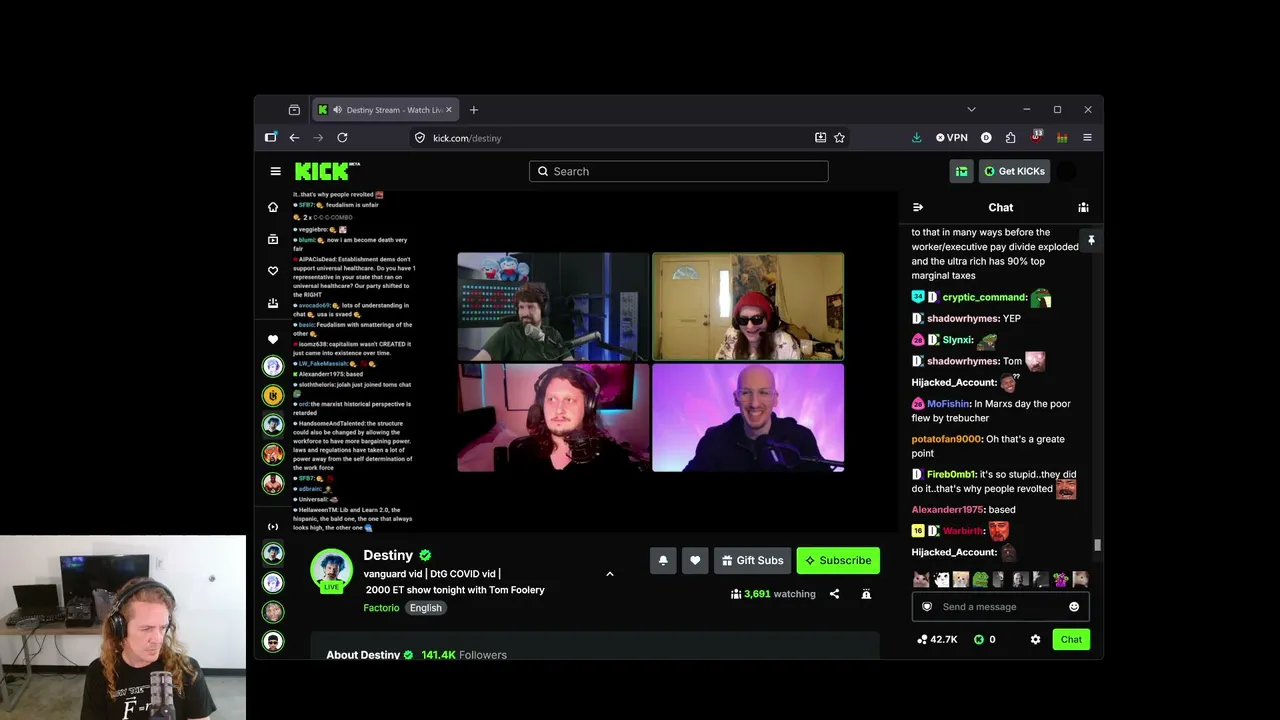Click chat username Warbirth
1280x720 pixels.
965,531
